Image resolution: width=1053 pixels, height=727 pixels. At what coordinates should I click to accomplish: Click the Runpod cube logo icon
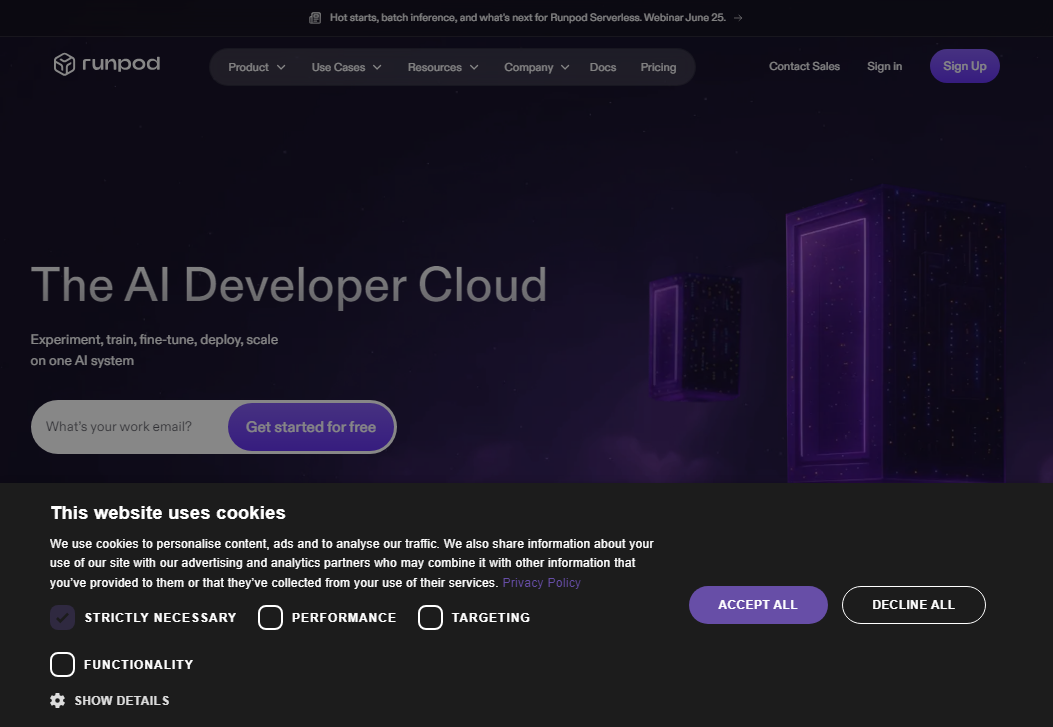[x=64, y=64]
